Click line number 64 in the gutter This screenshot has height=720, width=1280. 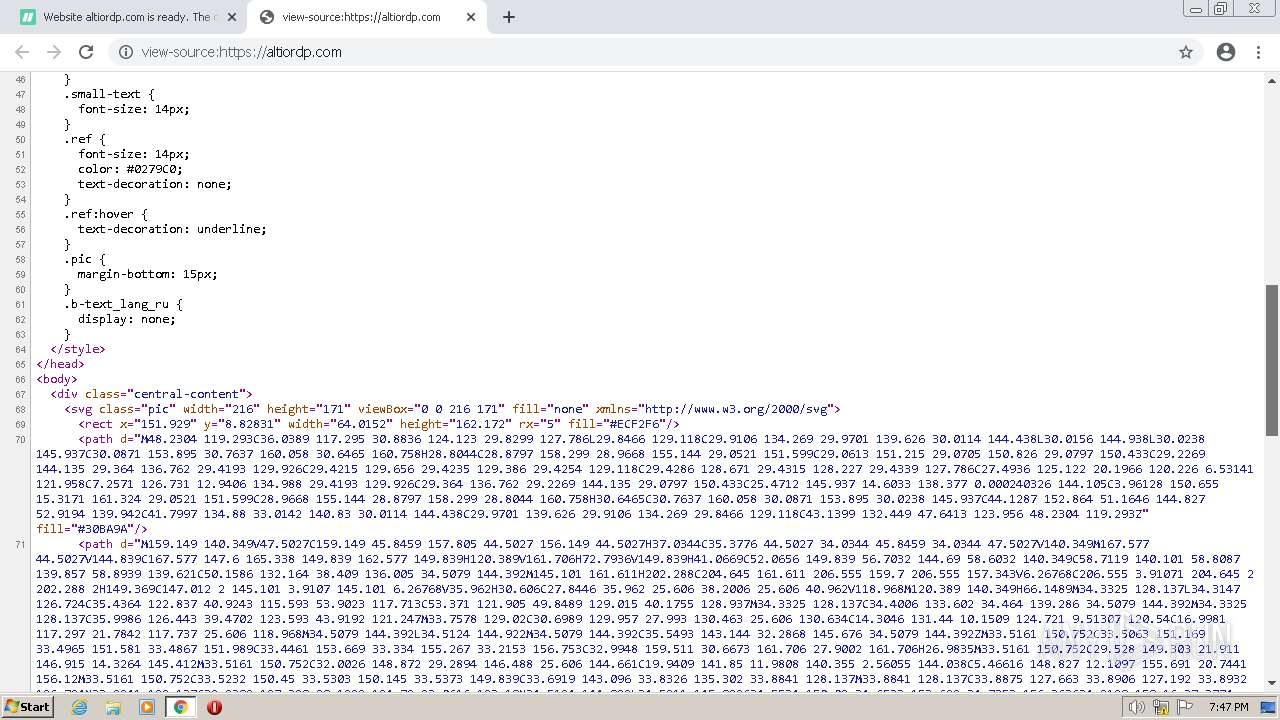click(21, 349)
